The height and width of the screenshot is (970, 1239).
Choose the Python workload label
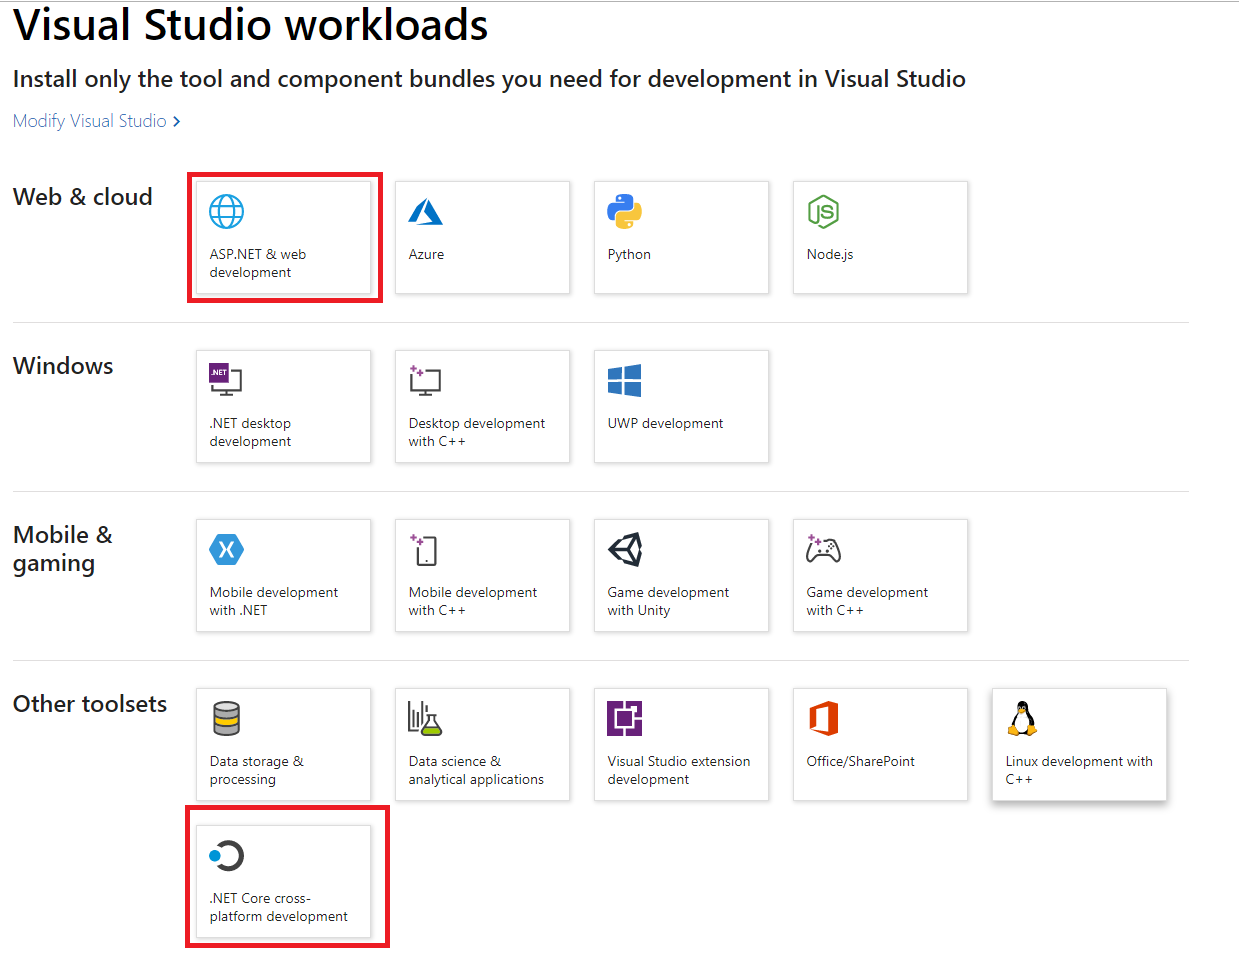coord(629,254)
